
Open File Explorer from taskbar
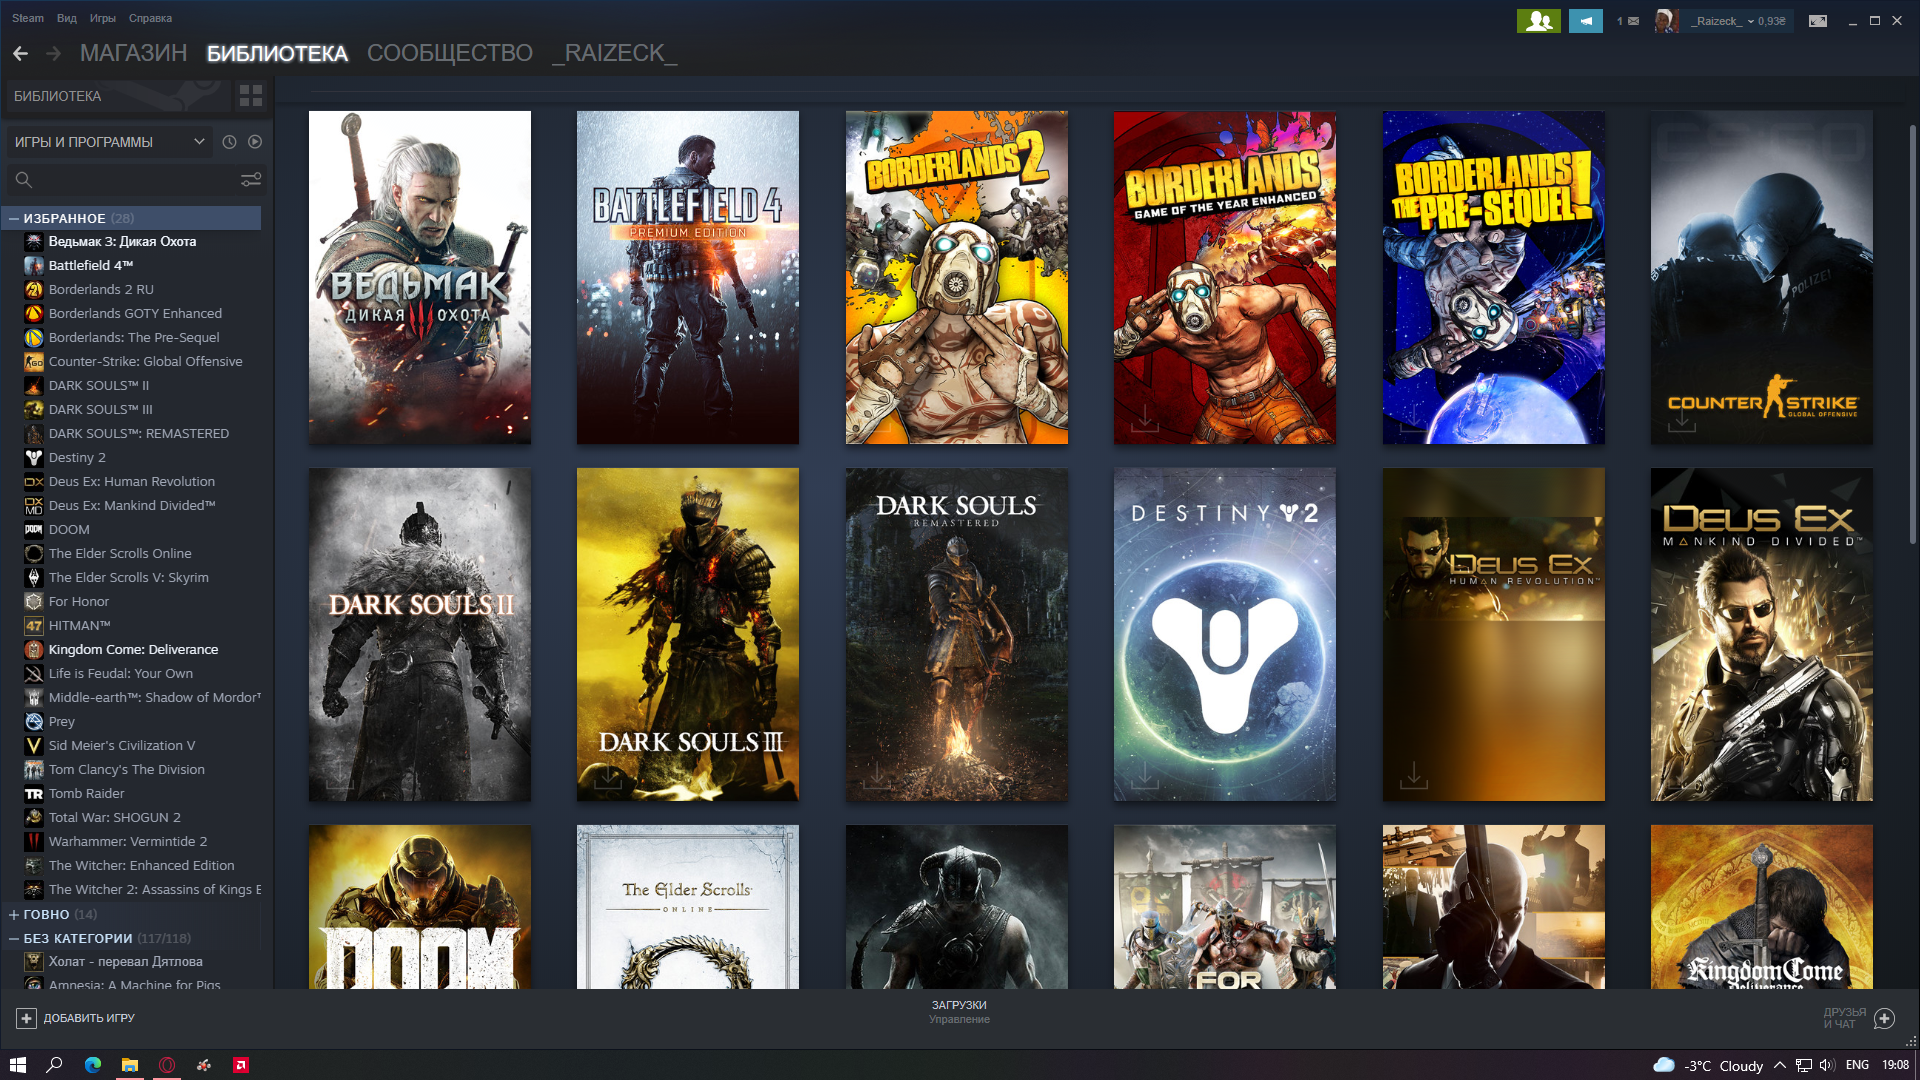click(x=130, y=1065)
